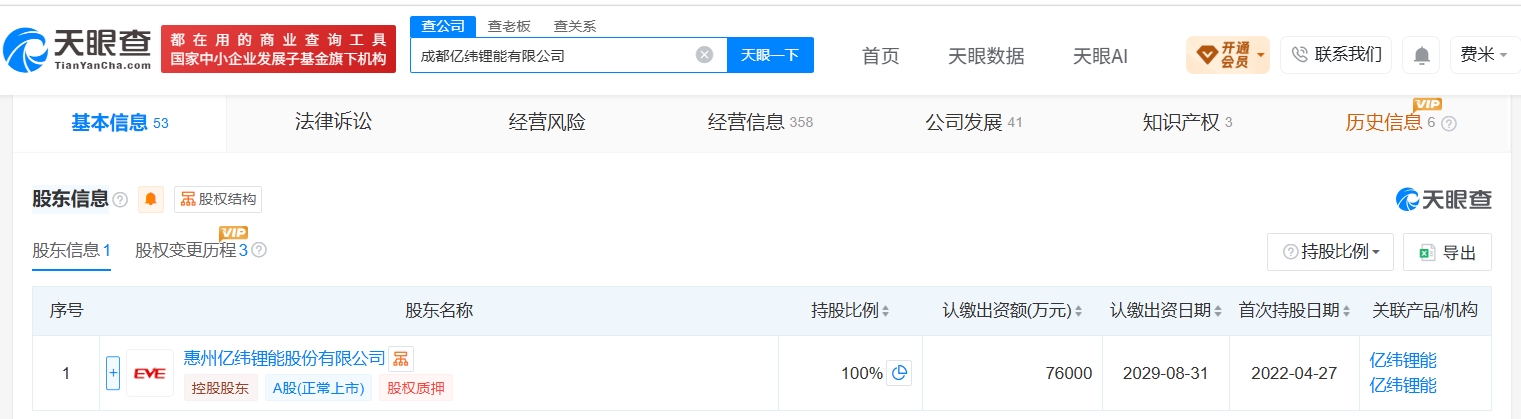Viewport: 1521px width, 419px height.
Task: Switch to the 法律诉讼 tab
Action: tap(333, 122)
